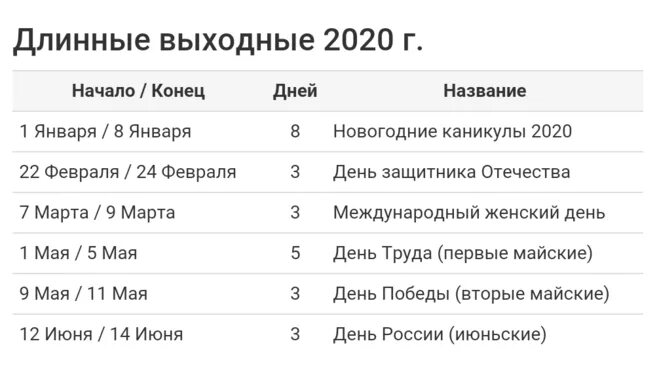Select the '22 Февраля / 24 Февраля' cell
The height and width of the screenshot is (373, 659).
[x=128, y=172]
